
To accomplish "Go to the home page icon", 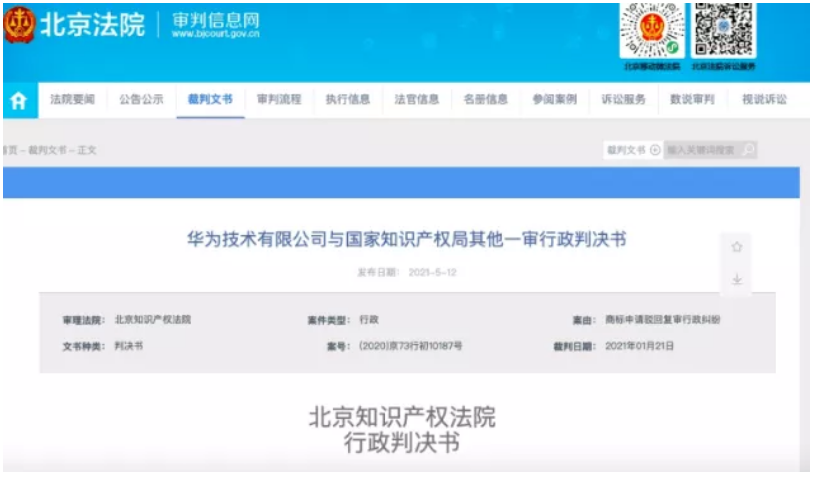I will click(x=19, y=100).
